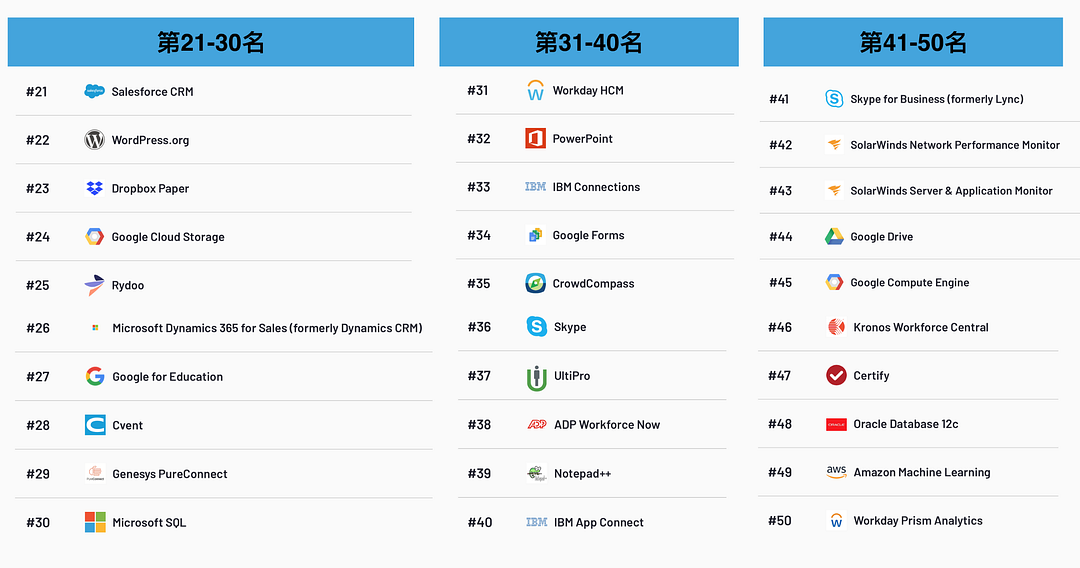Click the Cvent blue C logo
Image resolution: width=1080 pixels, height=568 pixels.
pos(95,425)
